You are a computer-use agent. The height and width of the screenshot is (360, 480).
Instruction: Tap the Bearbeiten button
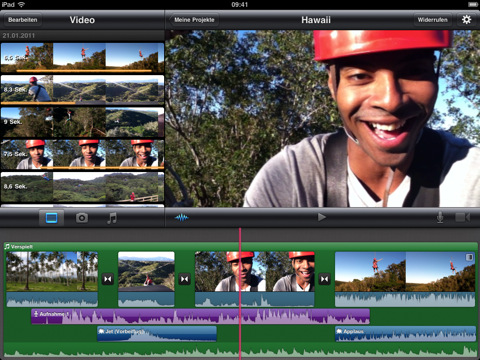23,20
